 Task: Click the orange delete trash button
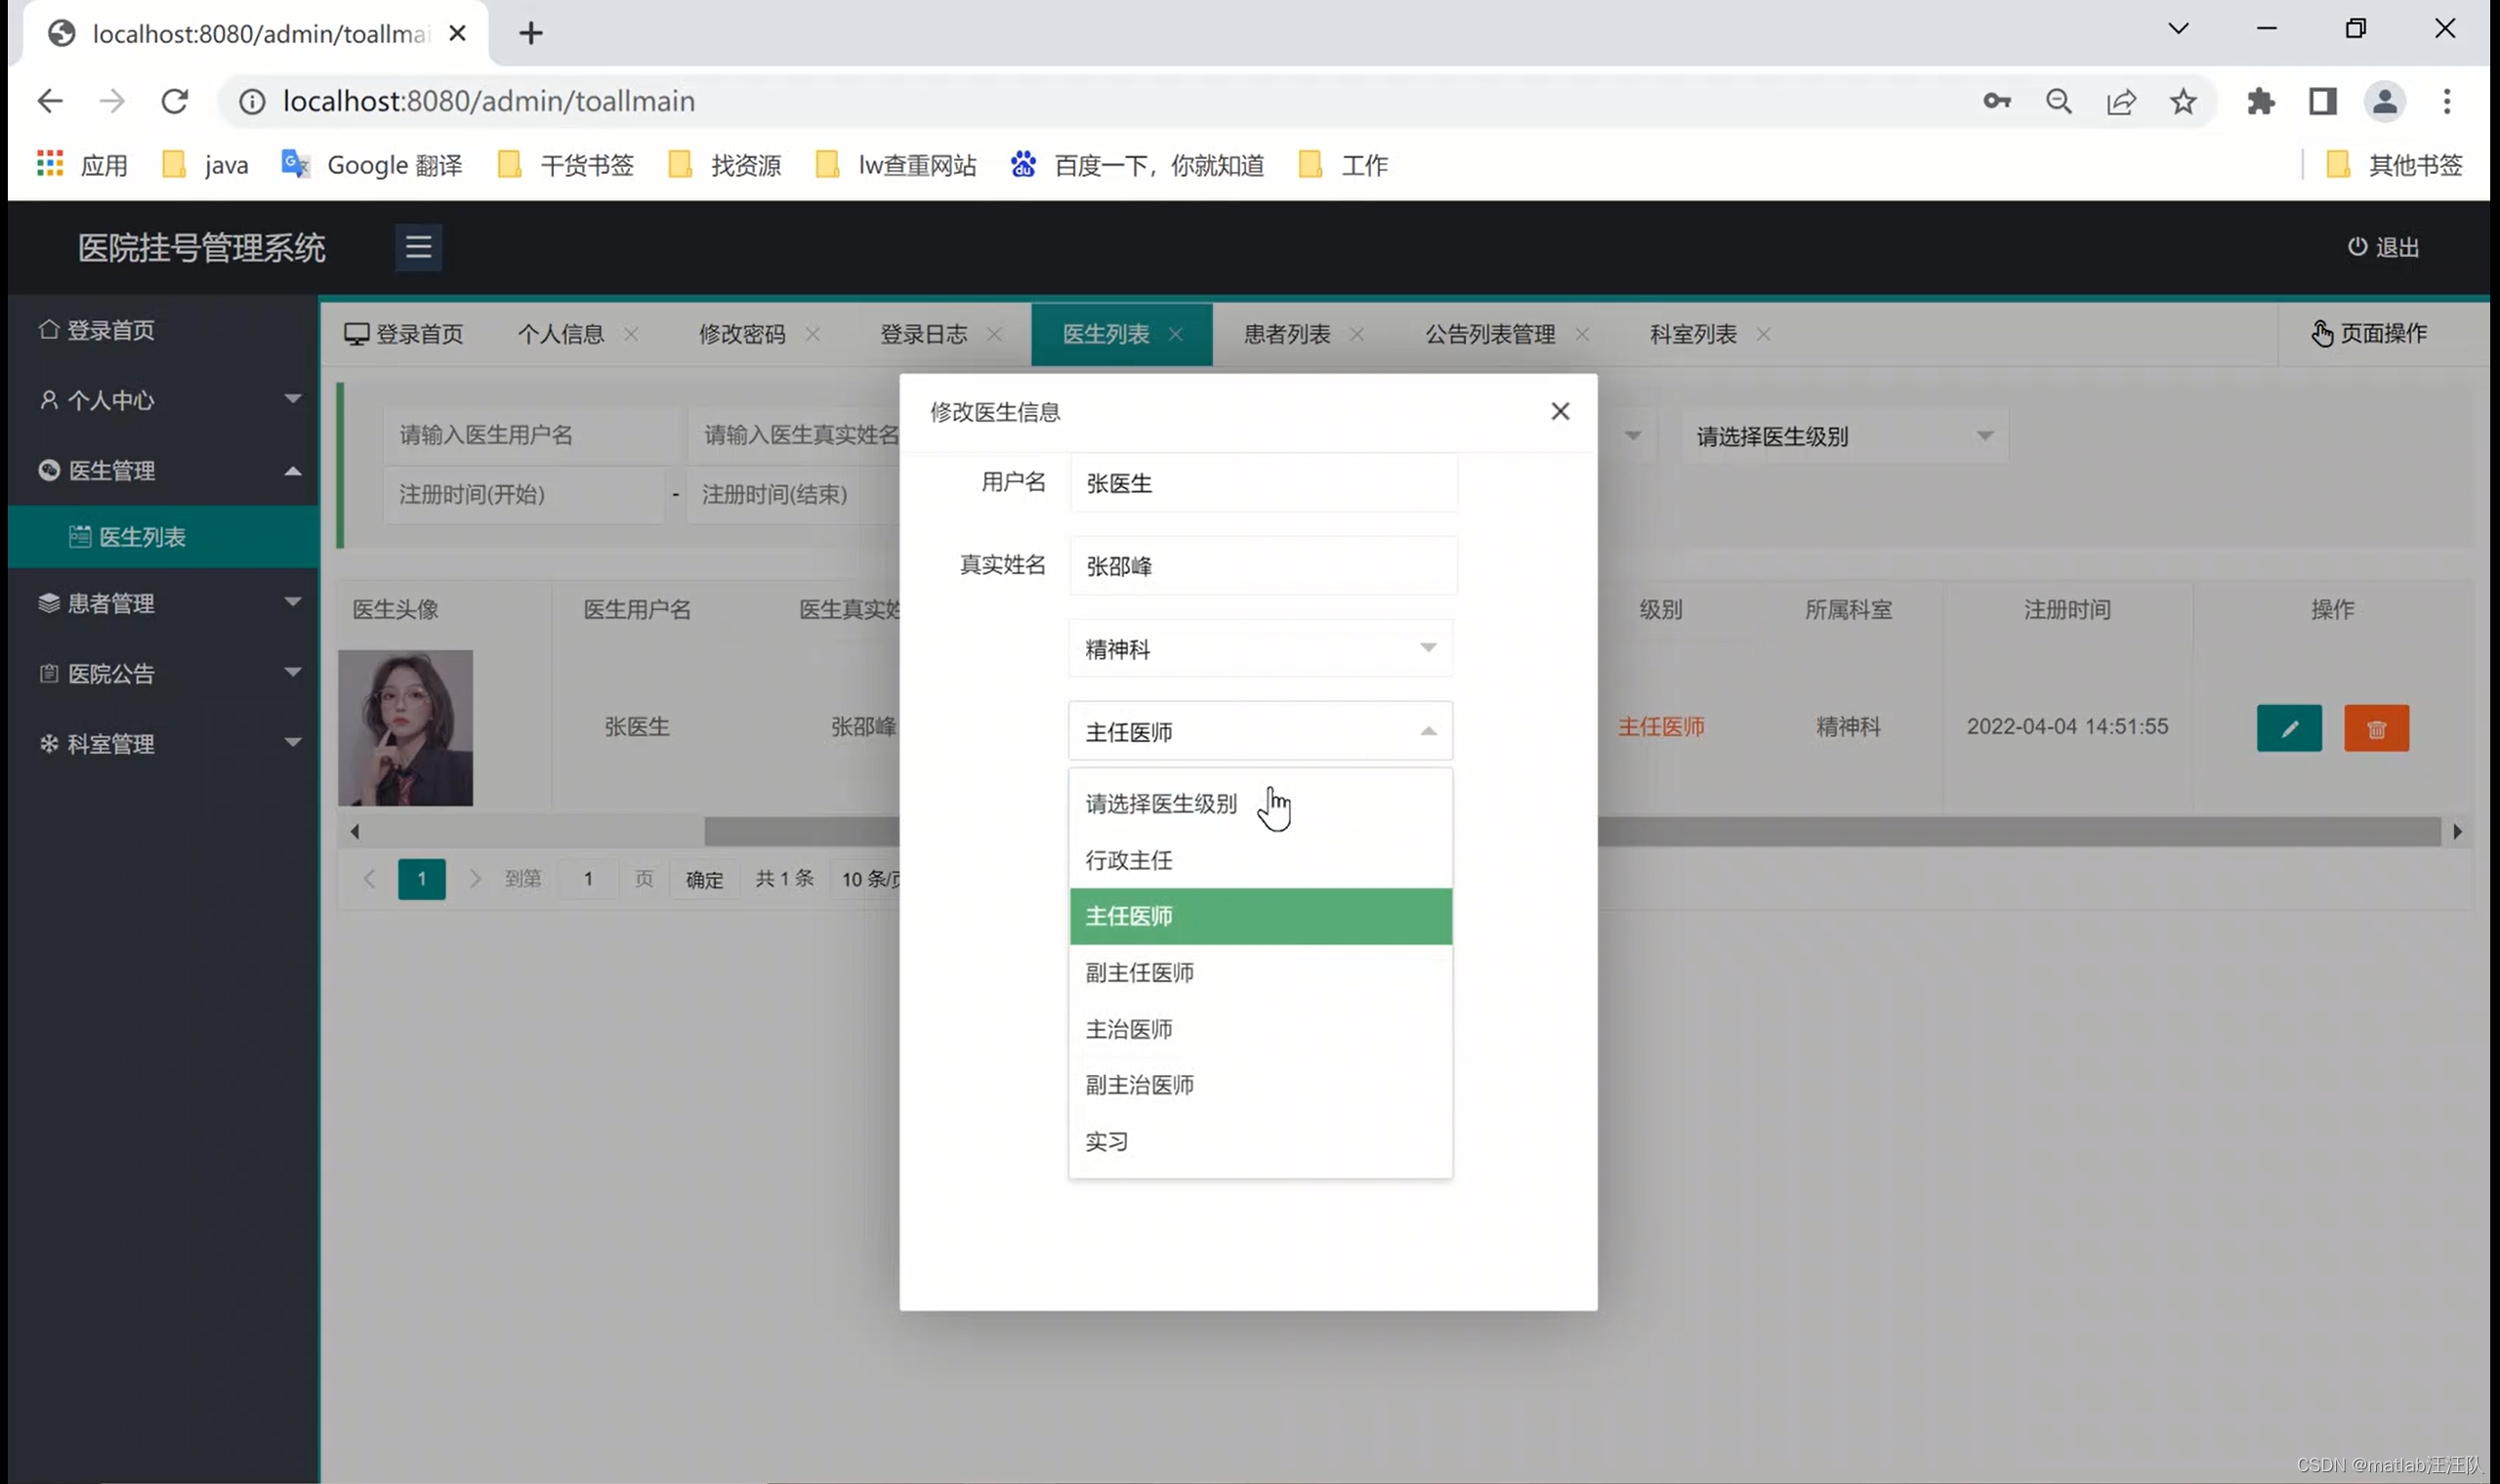point(2376,728)
